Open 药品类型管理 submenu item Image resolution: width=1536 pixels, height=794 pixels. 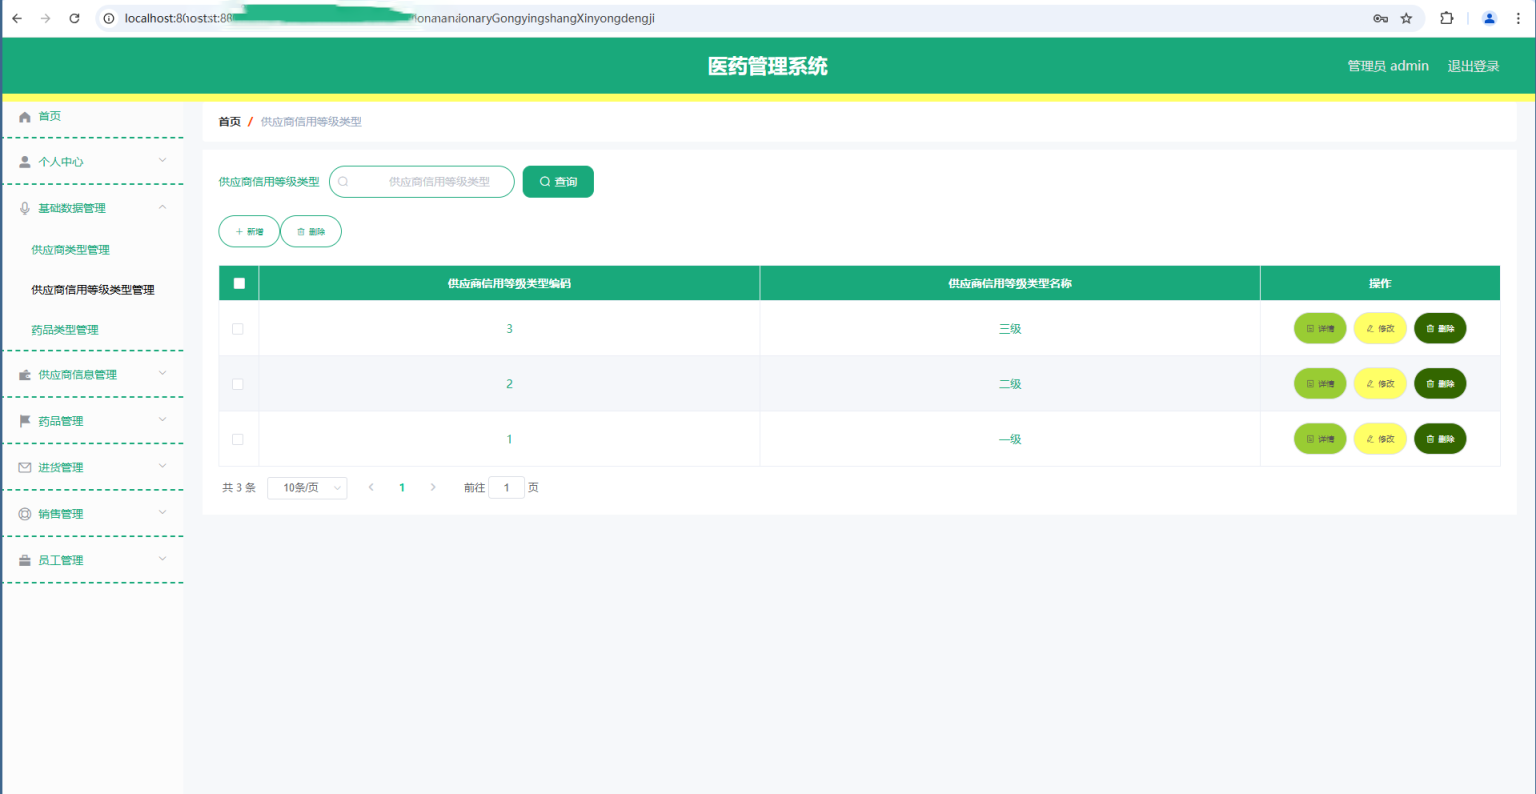tap(65, 330)
